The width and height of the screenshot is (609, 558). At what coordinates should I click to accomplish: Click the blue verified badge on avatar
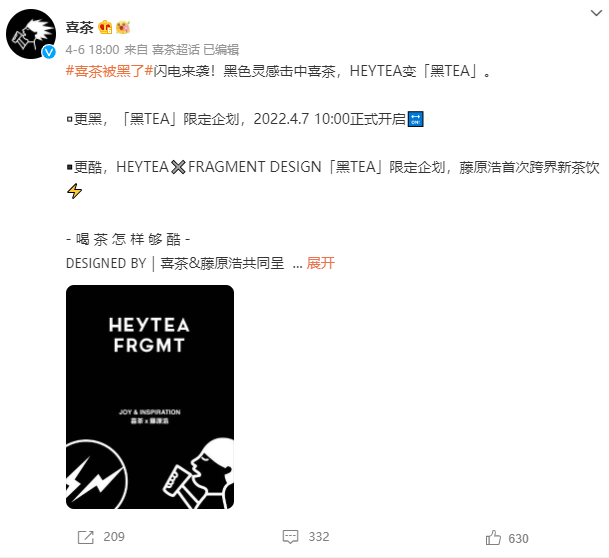coord(49,52)
